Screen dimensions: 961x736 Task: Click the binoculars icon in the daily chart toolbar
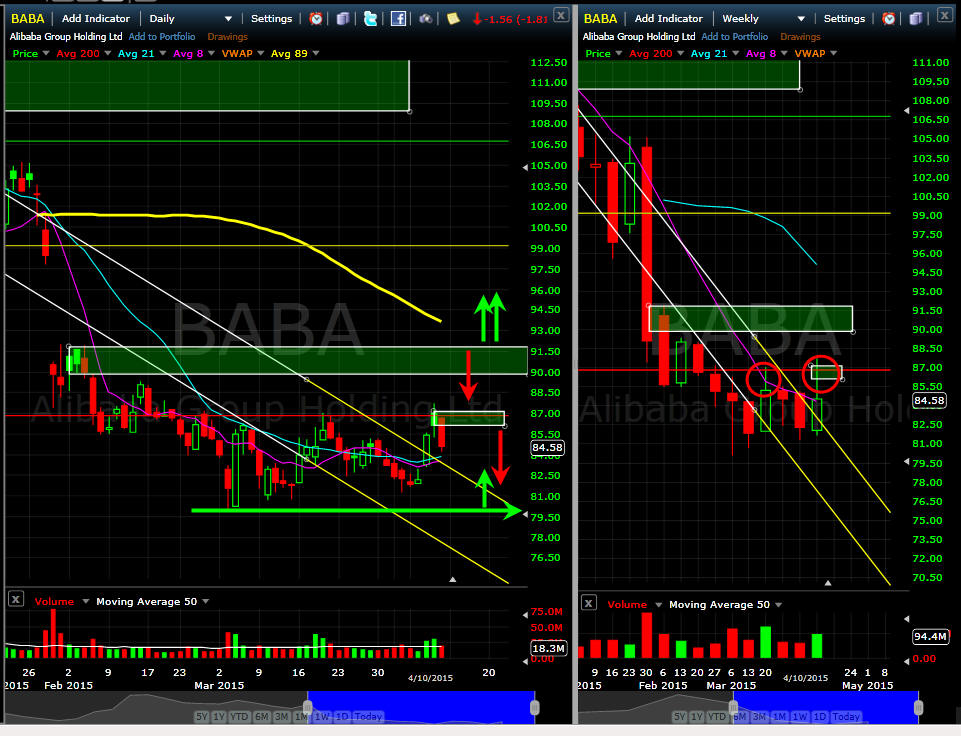(426, 18)
